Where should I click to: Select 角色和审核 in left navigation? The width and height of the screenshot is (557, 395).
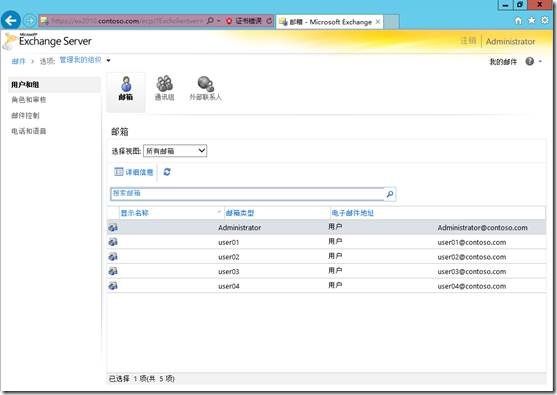pyautogui.click(x=29, y=100)
